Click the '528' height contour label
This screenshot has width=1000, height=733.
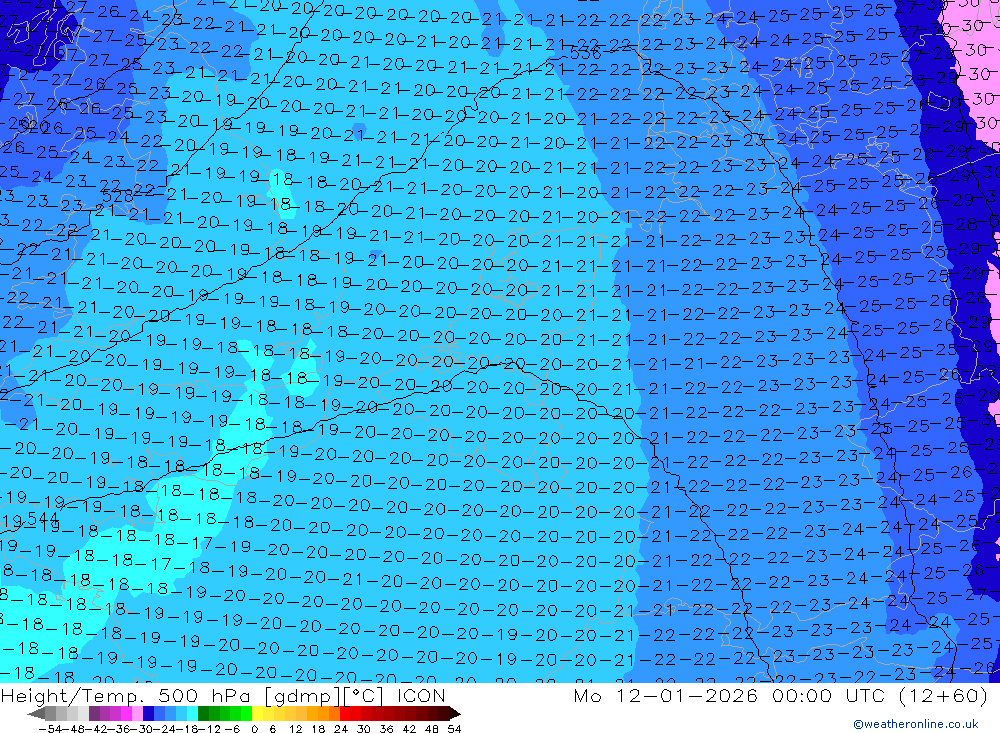coord(117,196)
